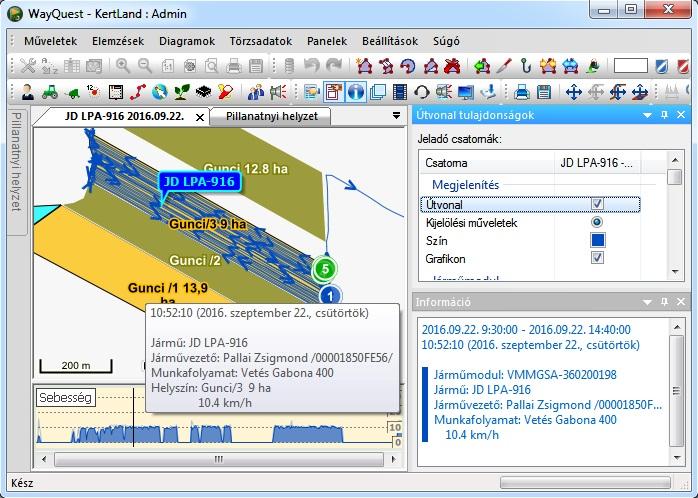Open the Információ panel dropdown arrow
This screenshot has width=698, height=498.
coord(647,302)
